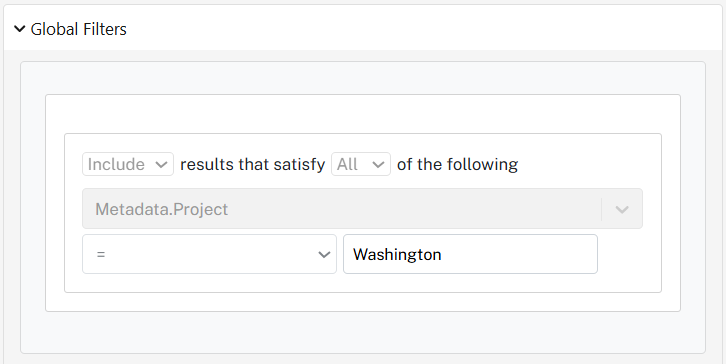This screenshot has width=726, height=364.
Task: Click empty space after Washington in value box
Action: pyautogui.click(x=519, y=254)
